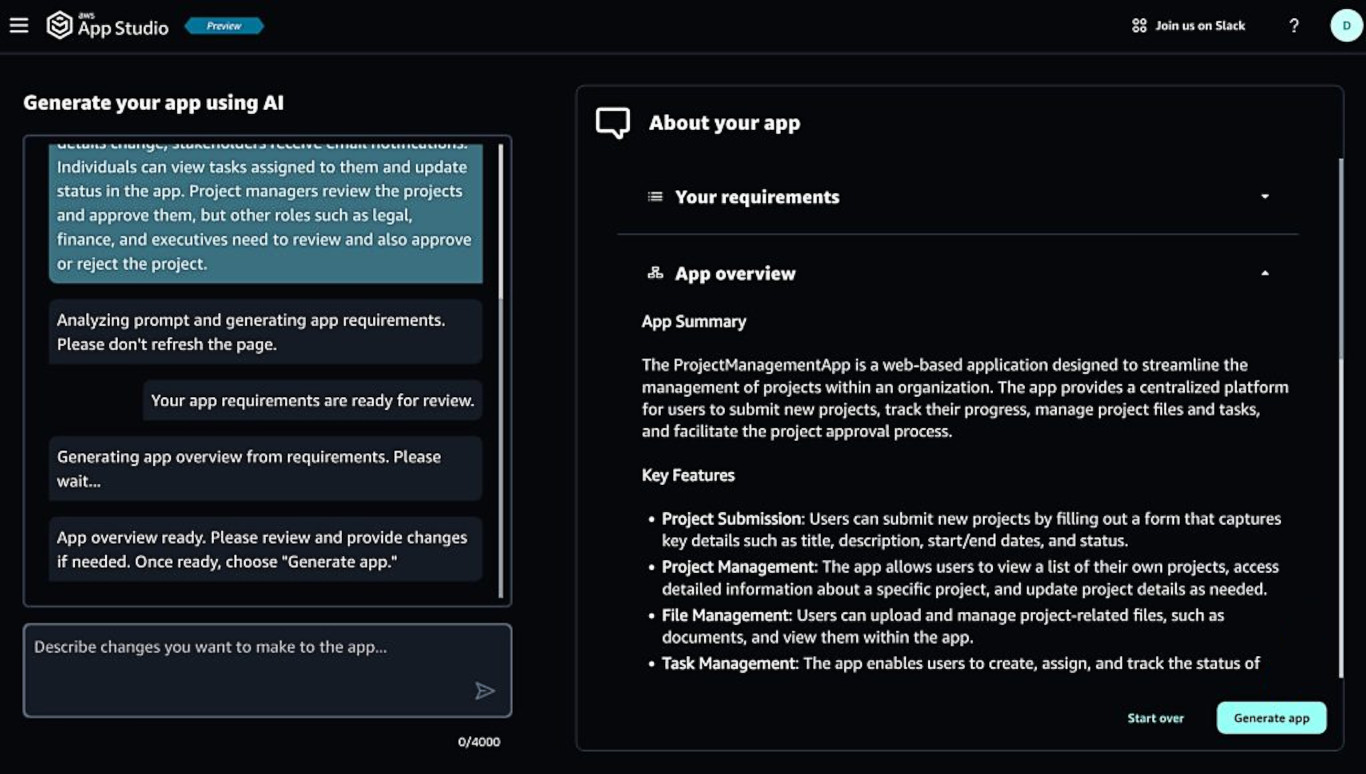Click the send arrow icon
The height and width of the screenshot is (774, 1366).
[x=485, y=691]
